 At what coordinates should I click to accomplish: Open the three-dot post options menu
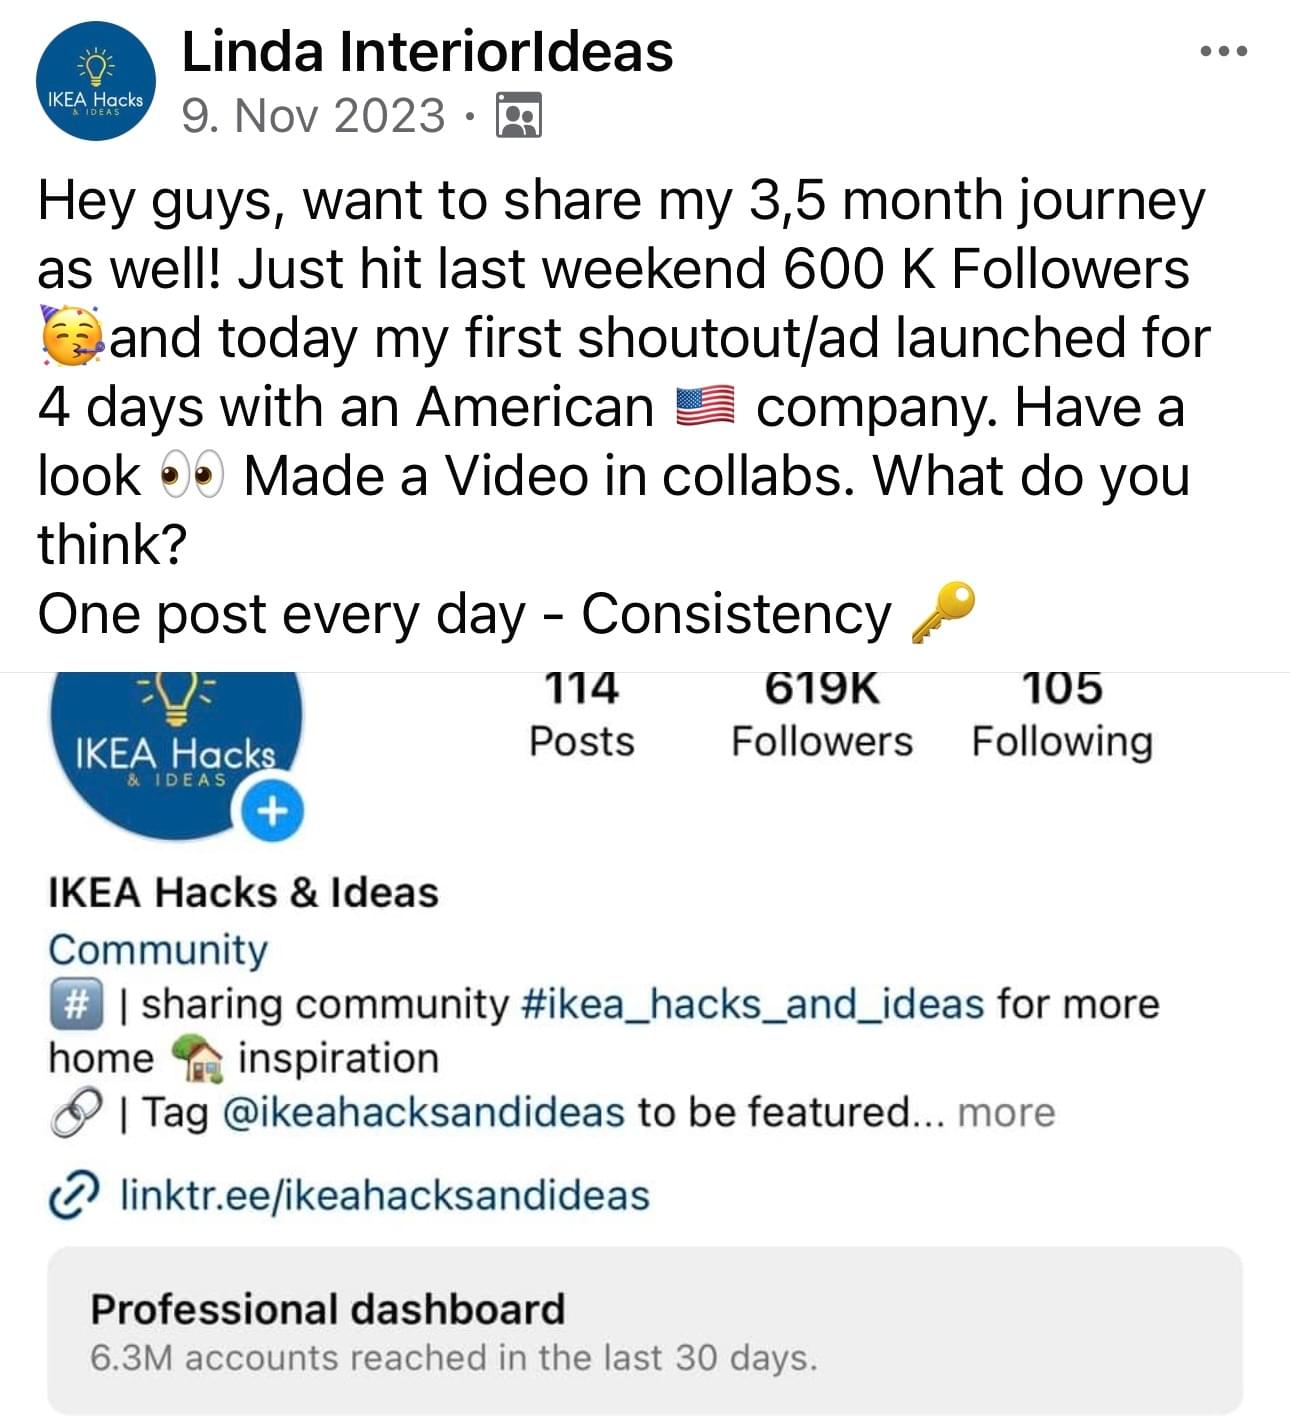(1224, 51)
